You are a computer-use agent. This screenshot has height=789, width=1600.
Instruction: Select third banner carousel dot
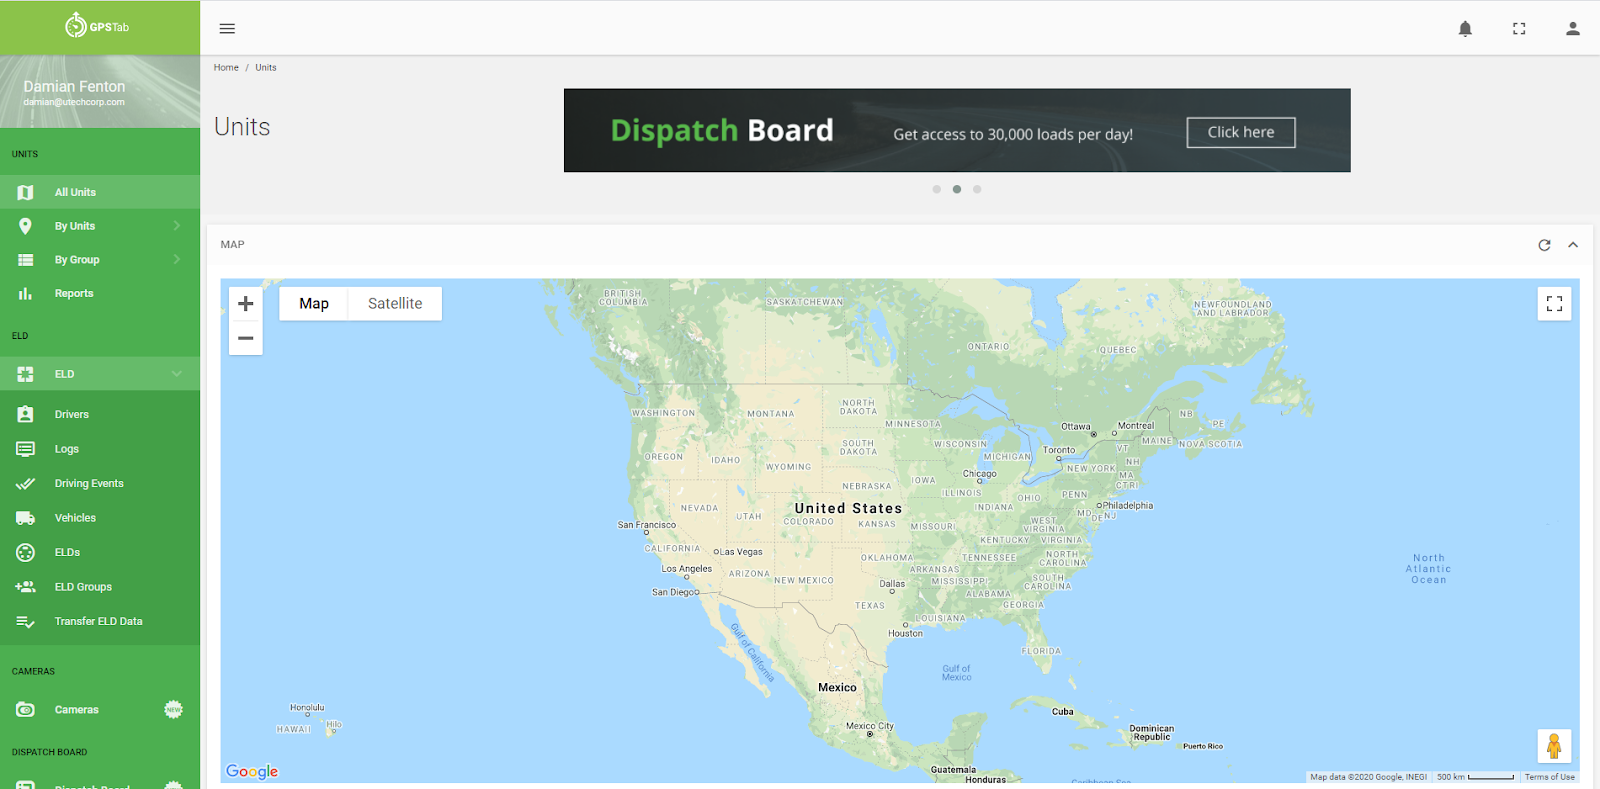pyautogui.click(x=977, y=189)
